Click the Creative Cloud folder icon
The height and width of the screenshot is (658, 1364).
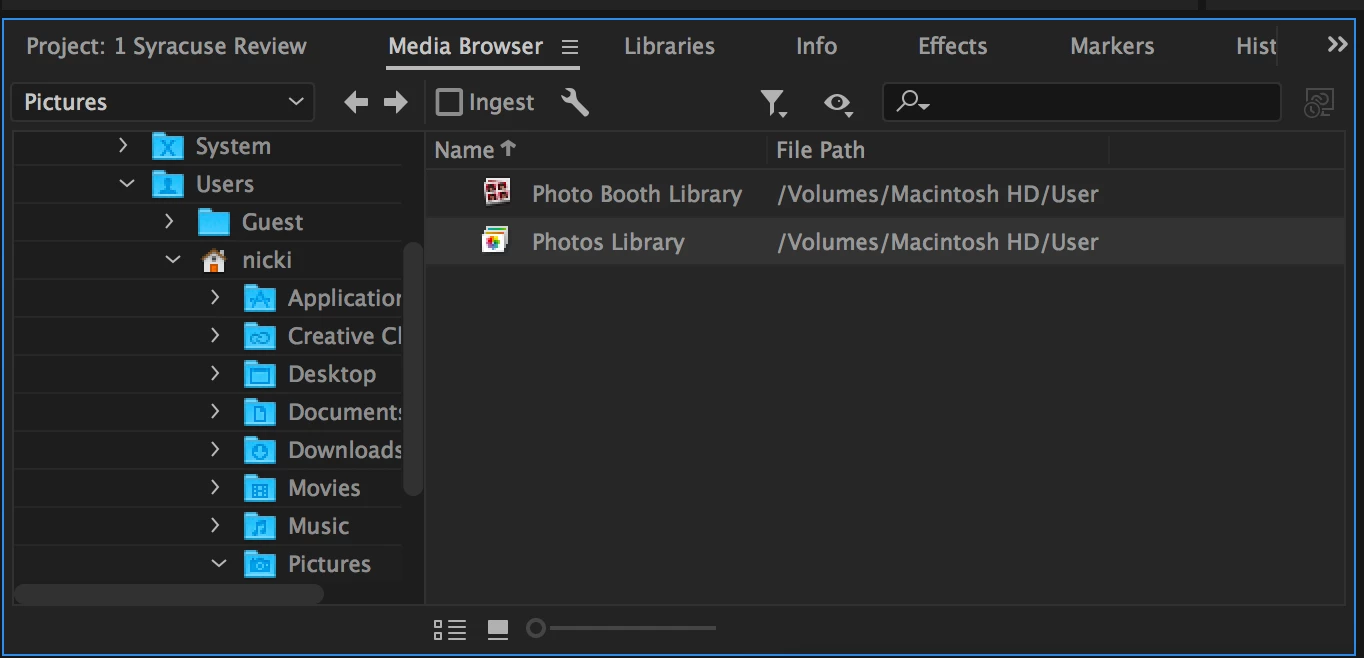pyautogui.click(x=260, y=336)
